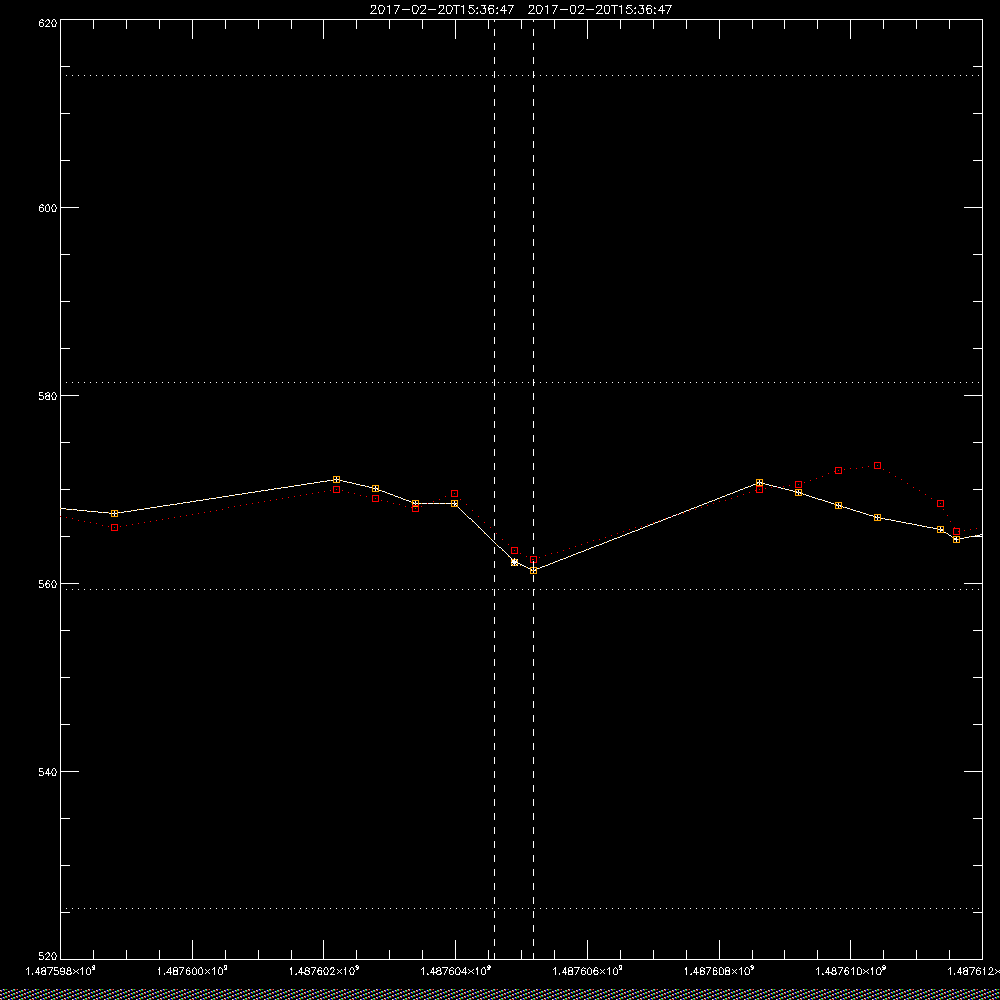Click the 540 y-axis label

pyautogui.click(x=48, y=772)
